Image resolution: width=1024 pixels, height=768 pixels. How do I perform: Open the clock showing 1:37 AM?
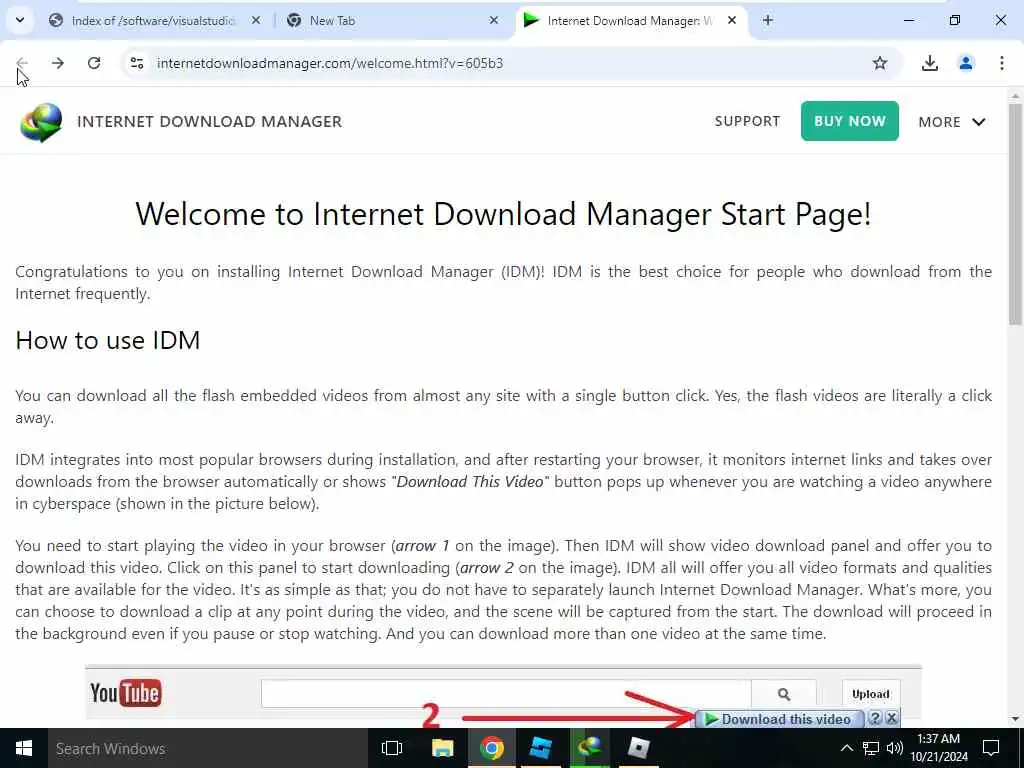tap(938, 748)
